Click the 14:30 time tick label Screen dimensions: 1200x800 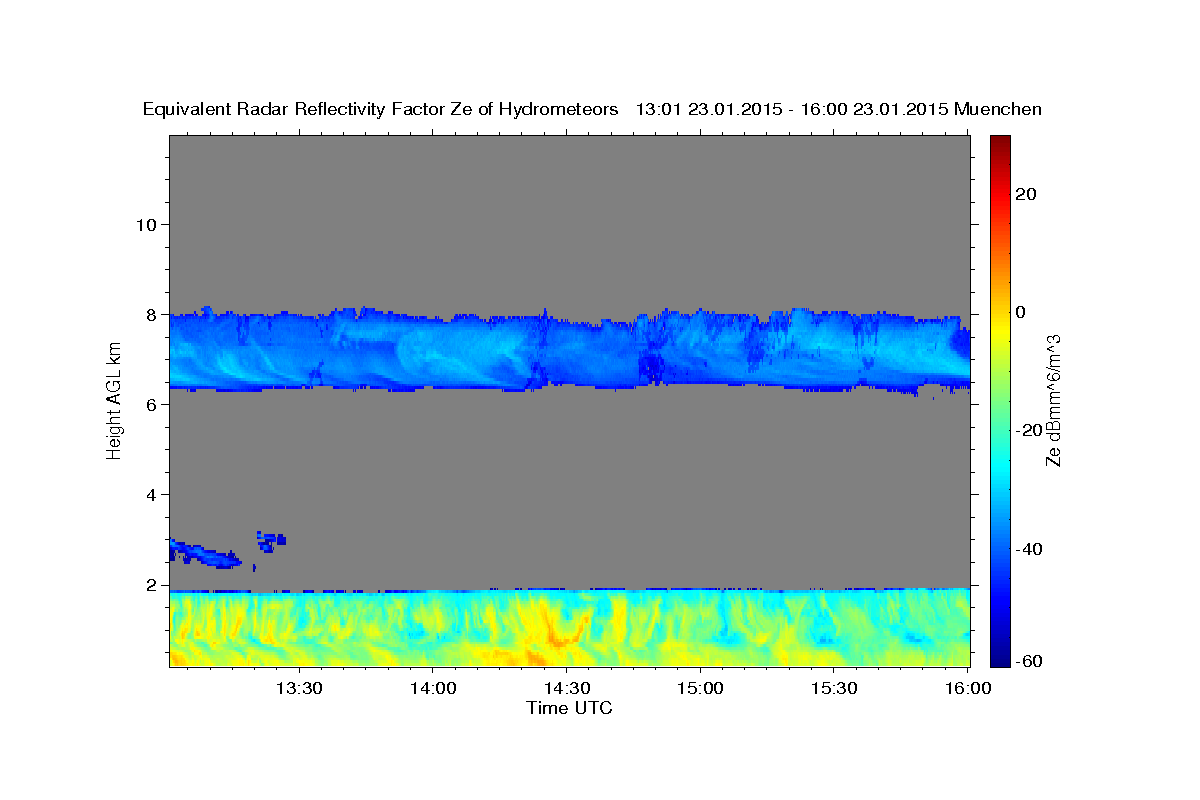point(567,689)
